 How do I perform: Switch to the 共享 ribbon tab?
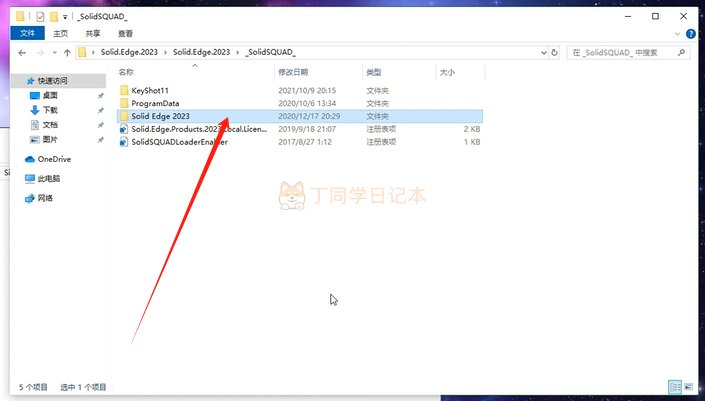pos(93,34)
